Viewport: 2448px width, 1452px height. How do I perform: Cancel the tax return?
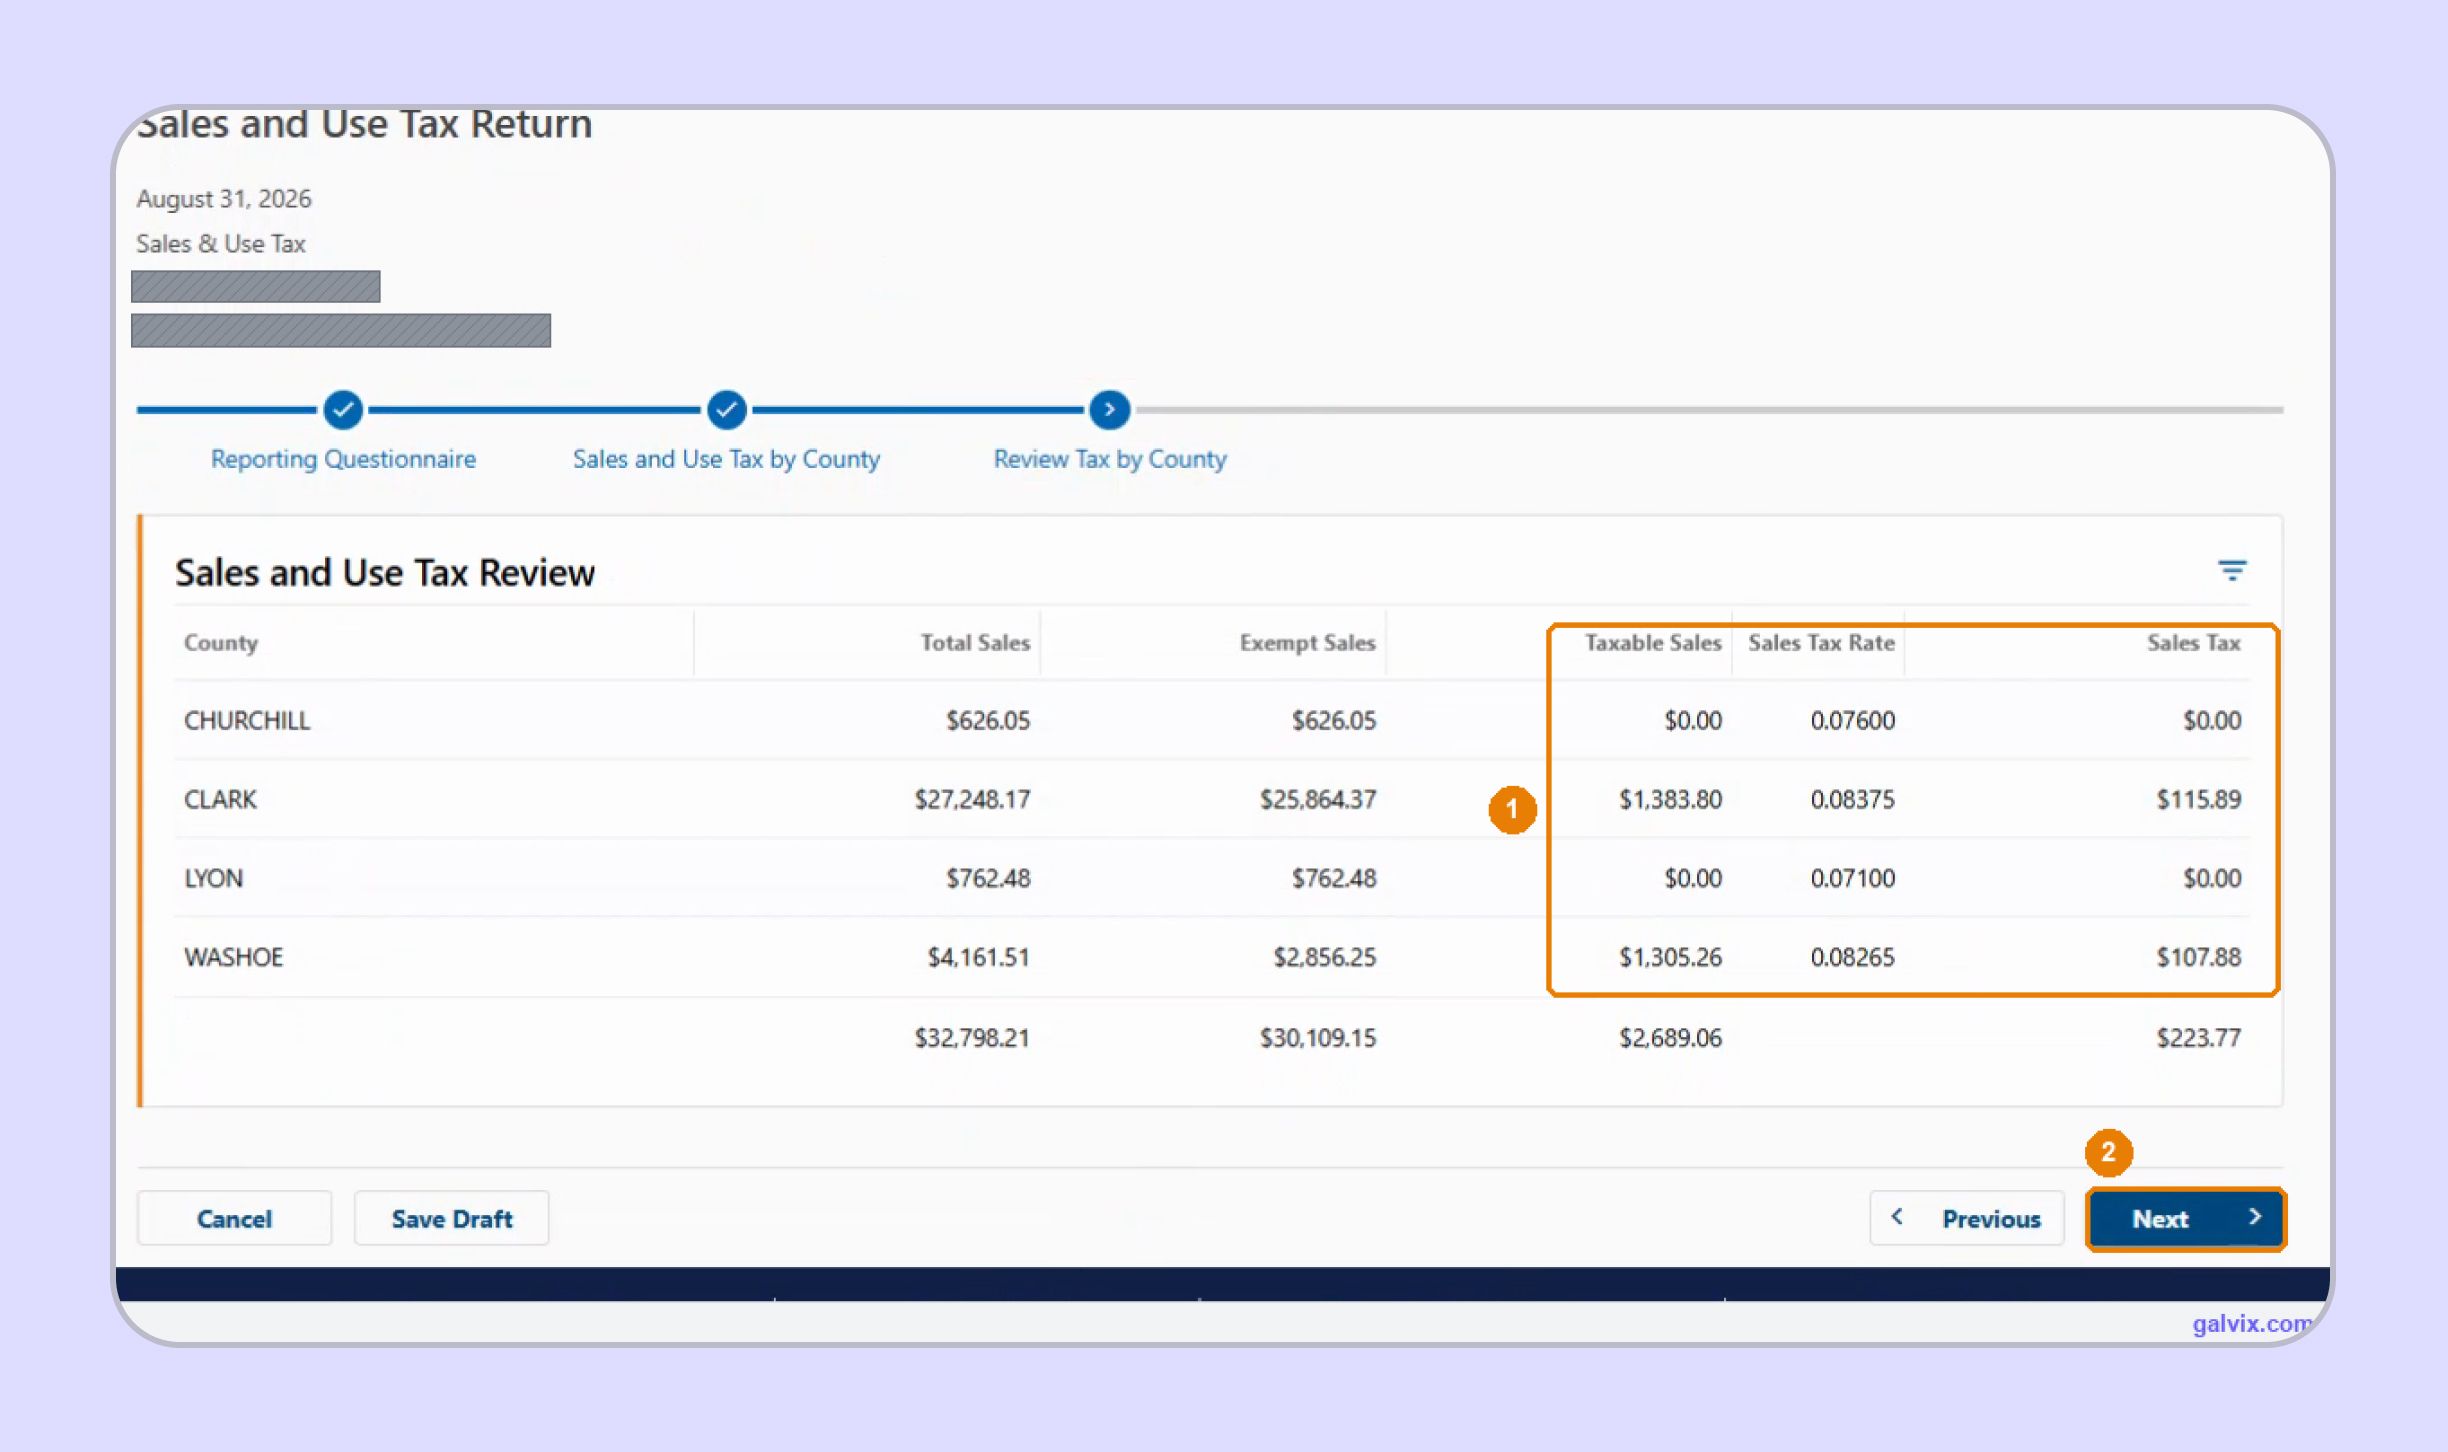point(234,1218)
